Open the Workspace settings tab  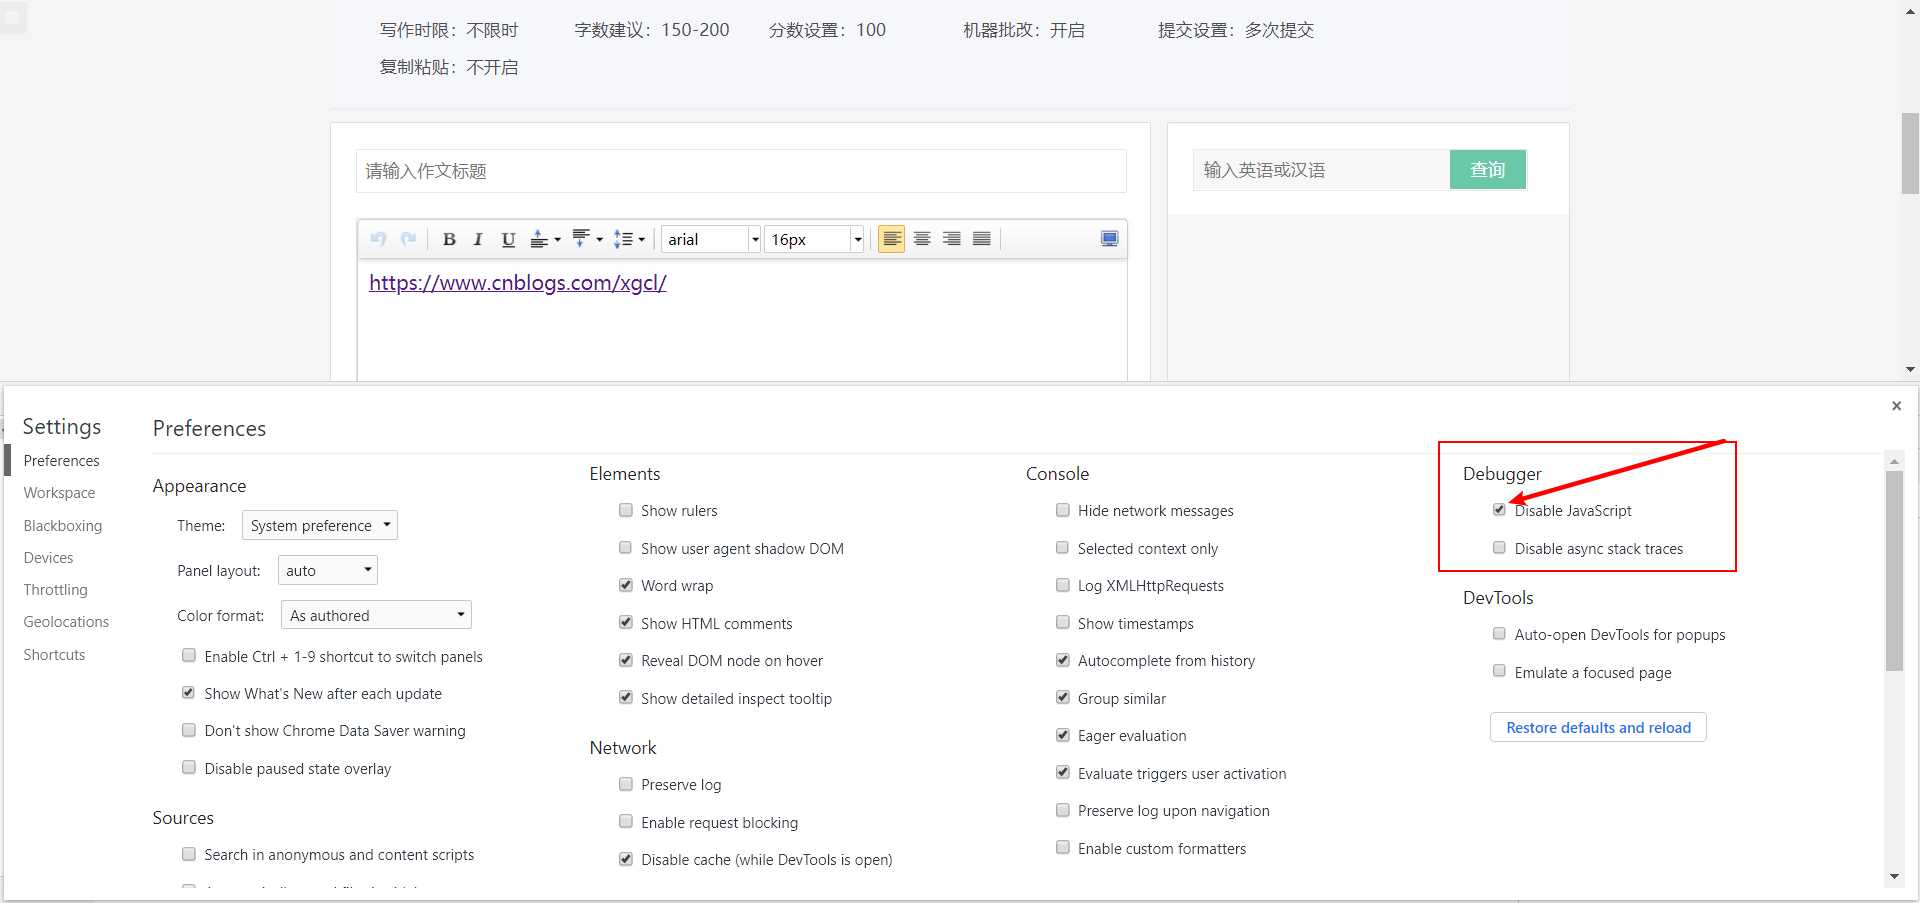(x=59, y=492)
